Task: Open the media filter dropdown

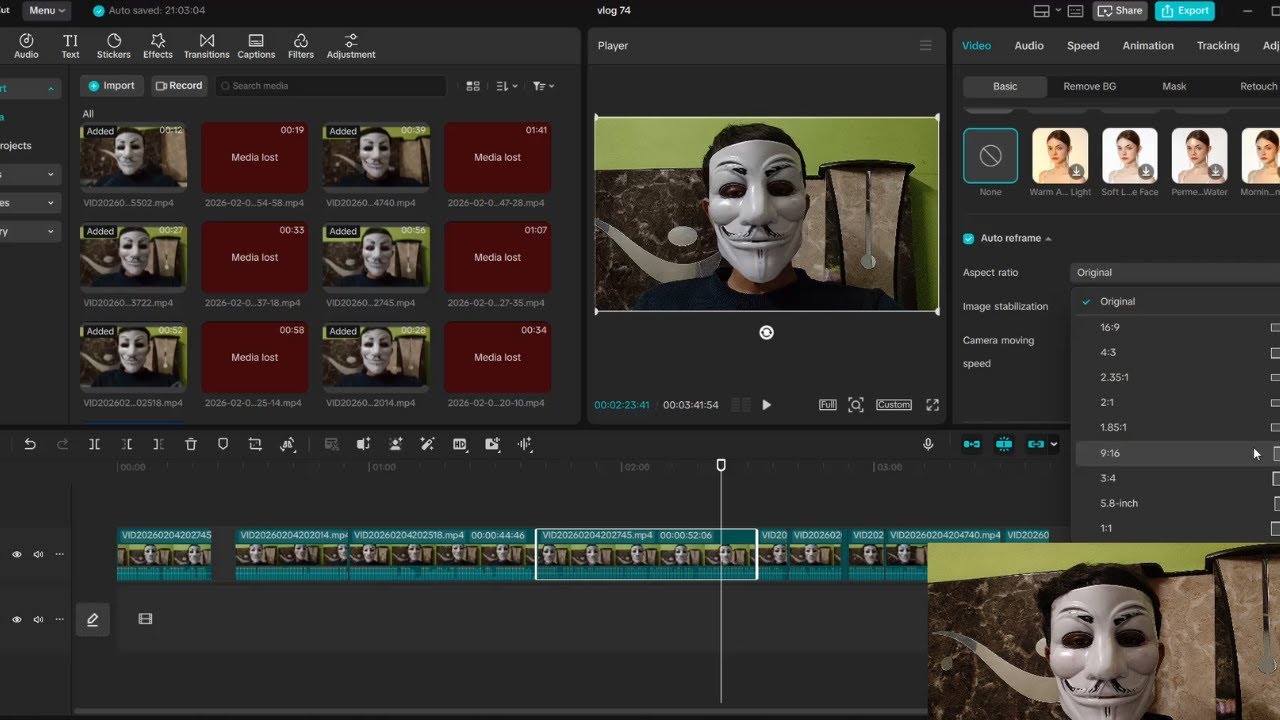Action: tap(543, 86)
